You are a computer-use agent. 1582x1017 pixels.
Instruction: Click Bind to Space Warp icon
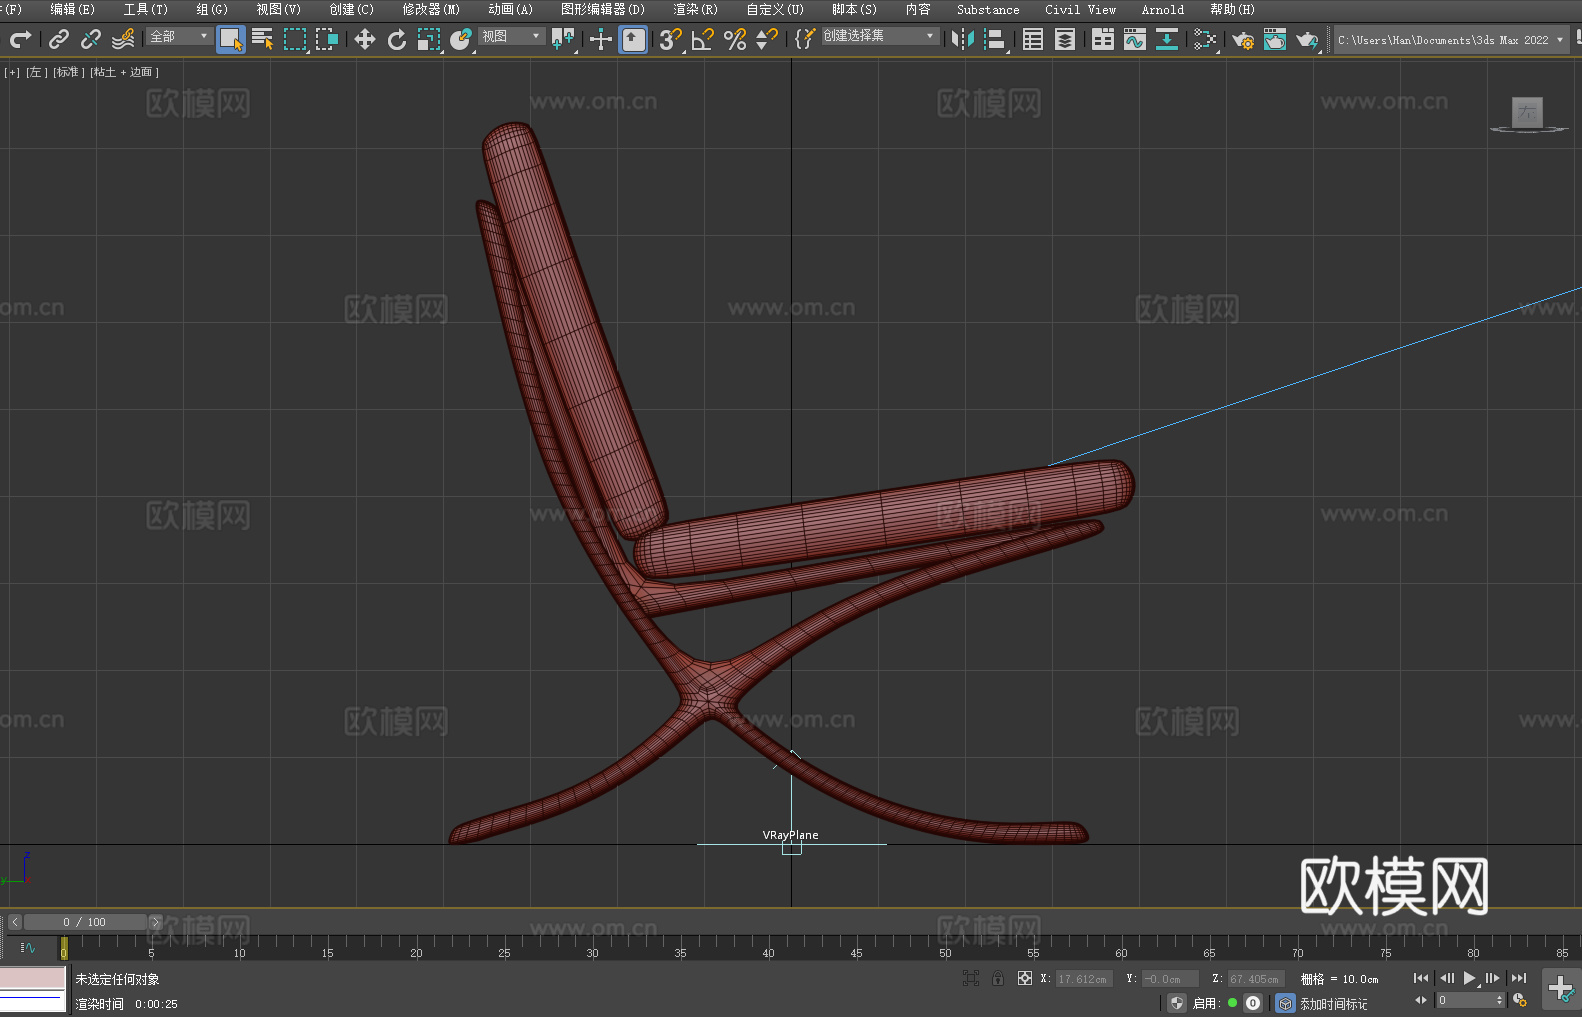[123, 39]
